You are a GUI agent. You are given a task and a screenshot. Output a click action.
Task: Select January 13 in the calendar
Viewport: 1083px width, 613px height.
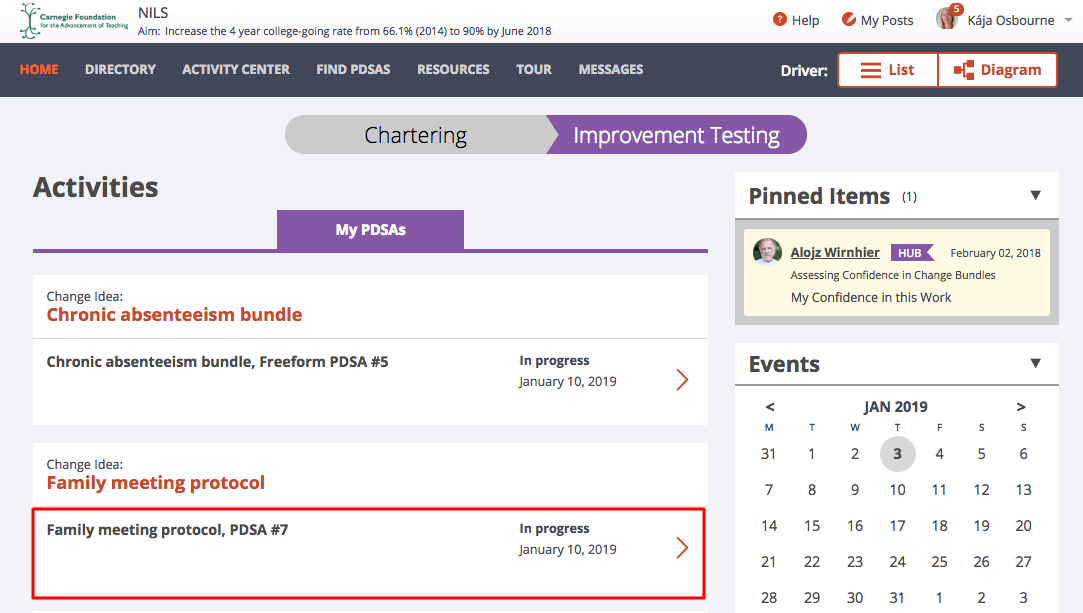[x=1024, y=489]
